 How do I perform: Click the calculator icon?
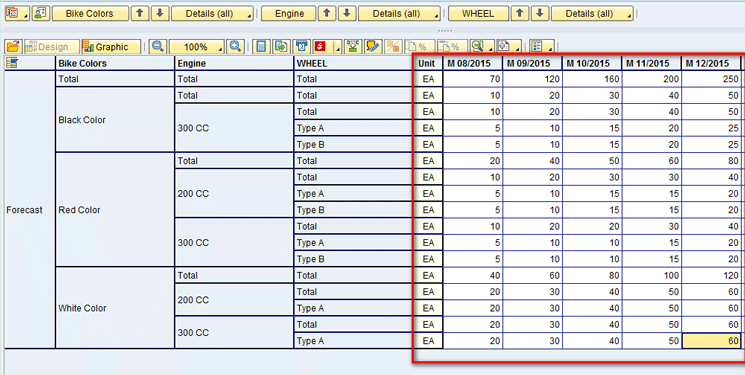pyautogui.click(x=261, y=47)
